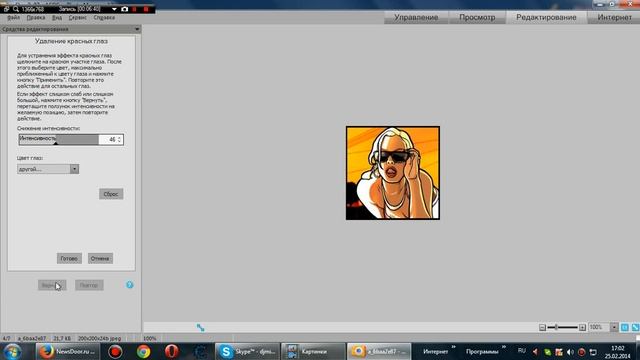
Task: Click the dark gear taskbar icon
Action: [200, 351]
